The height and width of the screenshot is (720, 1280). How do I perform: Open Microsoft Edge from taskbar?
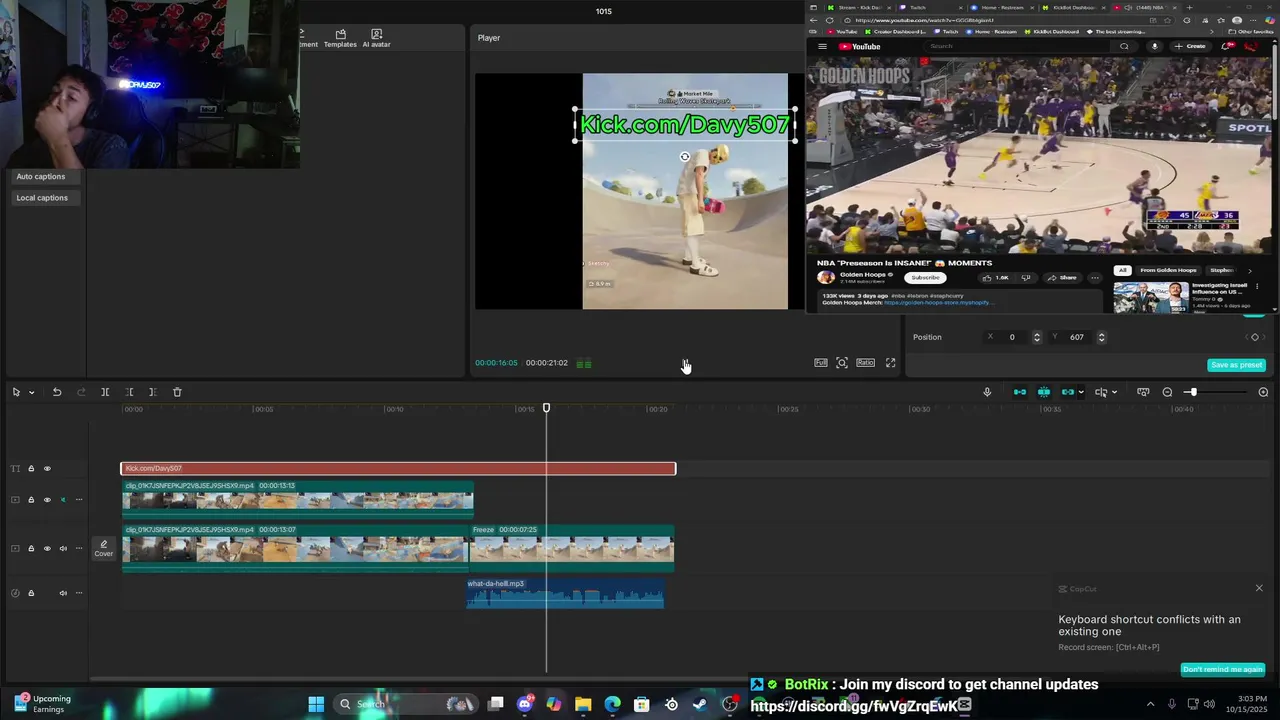click(612, 704)
